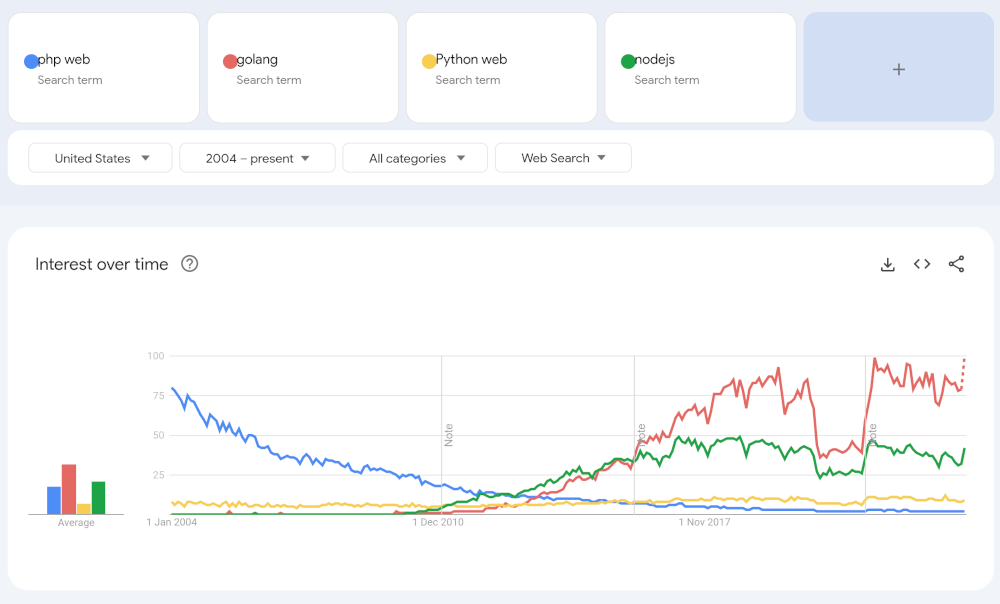Image resolution: width=1000 pixels, height=604 pixels.
Task: Change the Web Search type dropdown
Action: coord(563,158)
